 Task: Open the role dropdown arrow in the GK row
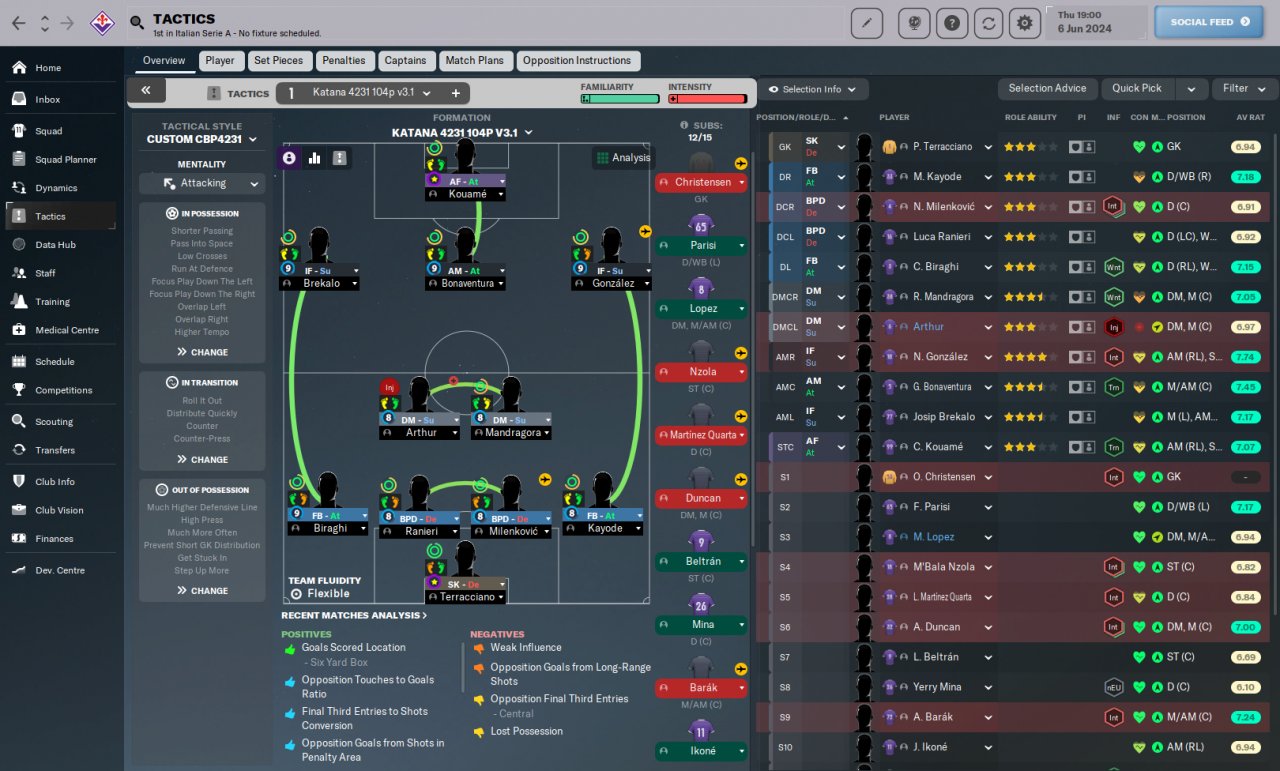841,147
